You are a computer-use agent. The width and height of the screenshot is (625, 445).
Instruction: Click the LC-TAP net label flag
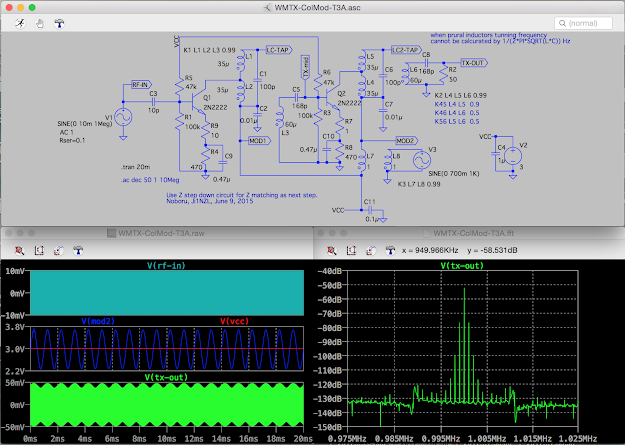[279, 50]
